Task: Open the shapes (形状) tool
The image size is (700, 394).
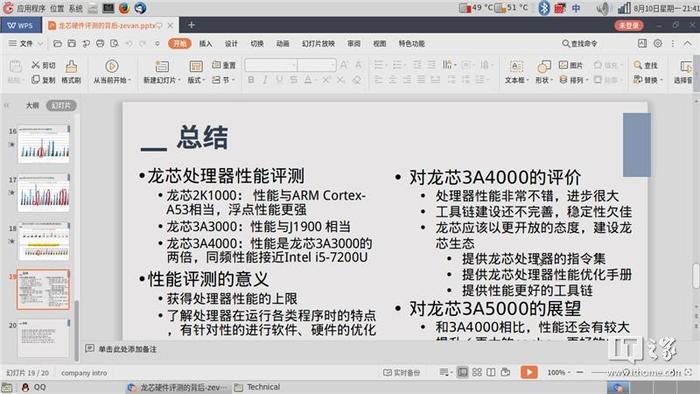Action: click(544, 72)
